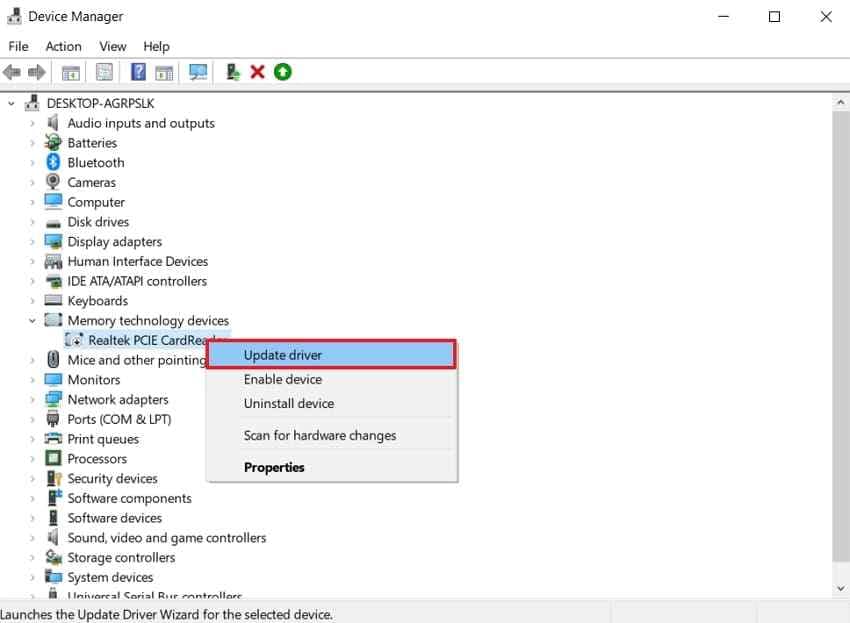The height and width of the screenshot is (623, 850).
Task: Select the IDE ATA/ATAPI controllers row
Action: 137,281
